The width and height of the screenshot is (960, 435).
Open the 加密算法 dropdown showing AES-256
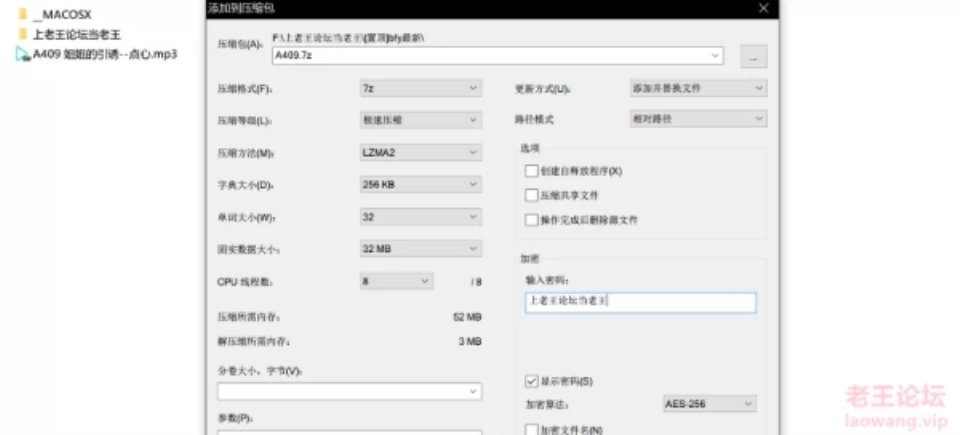(710, 404)
